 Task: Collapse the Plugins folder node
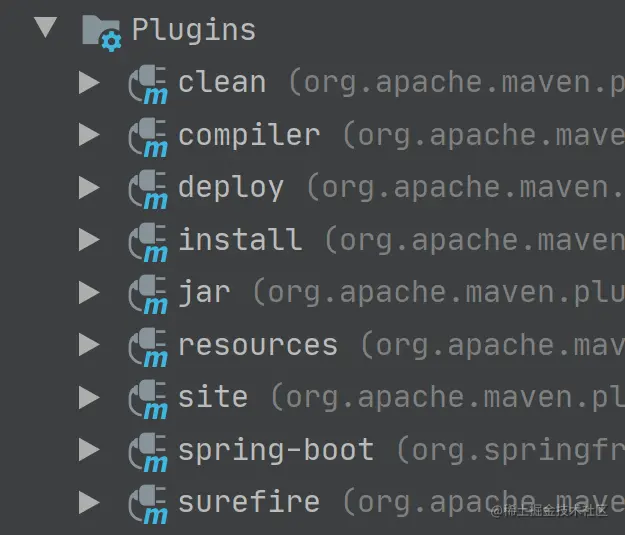click(45, 27)
